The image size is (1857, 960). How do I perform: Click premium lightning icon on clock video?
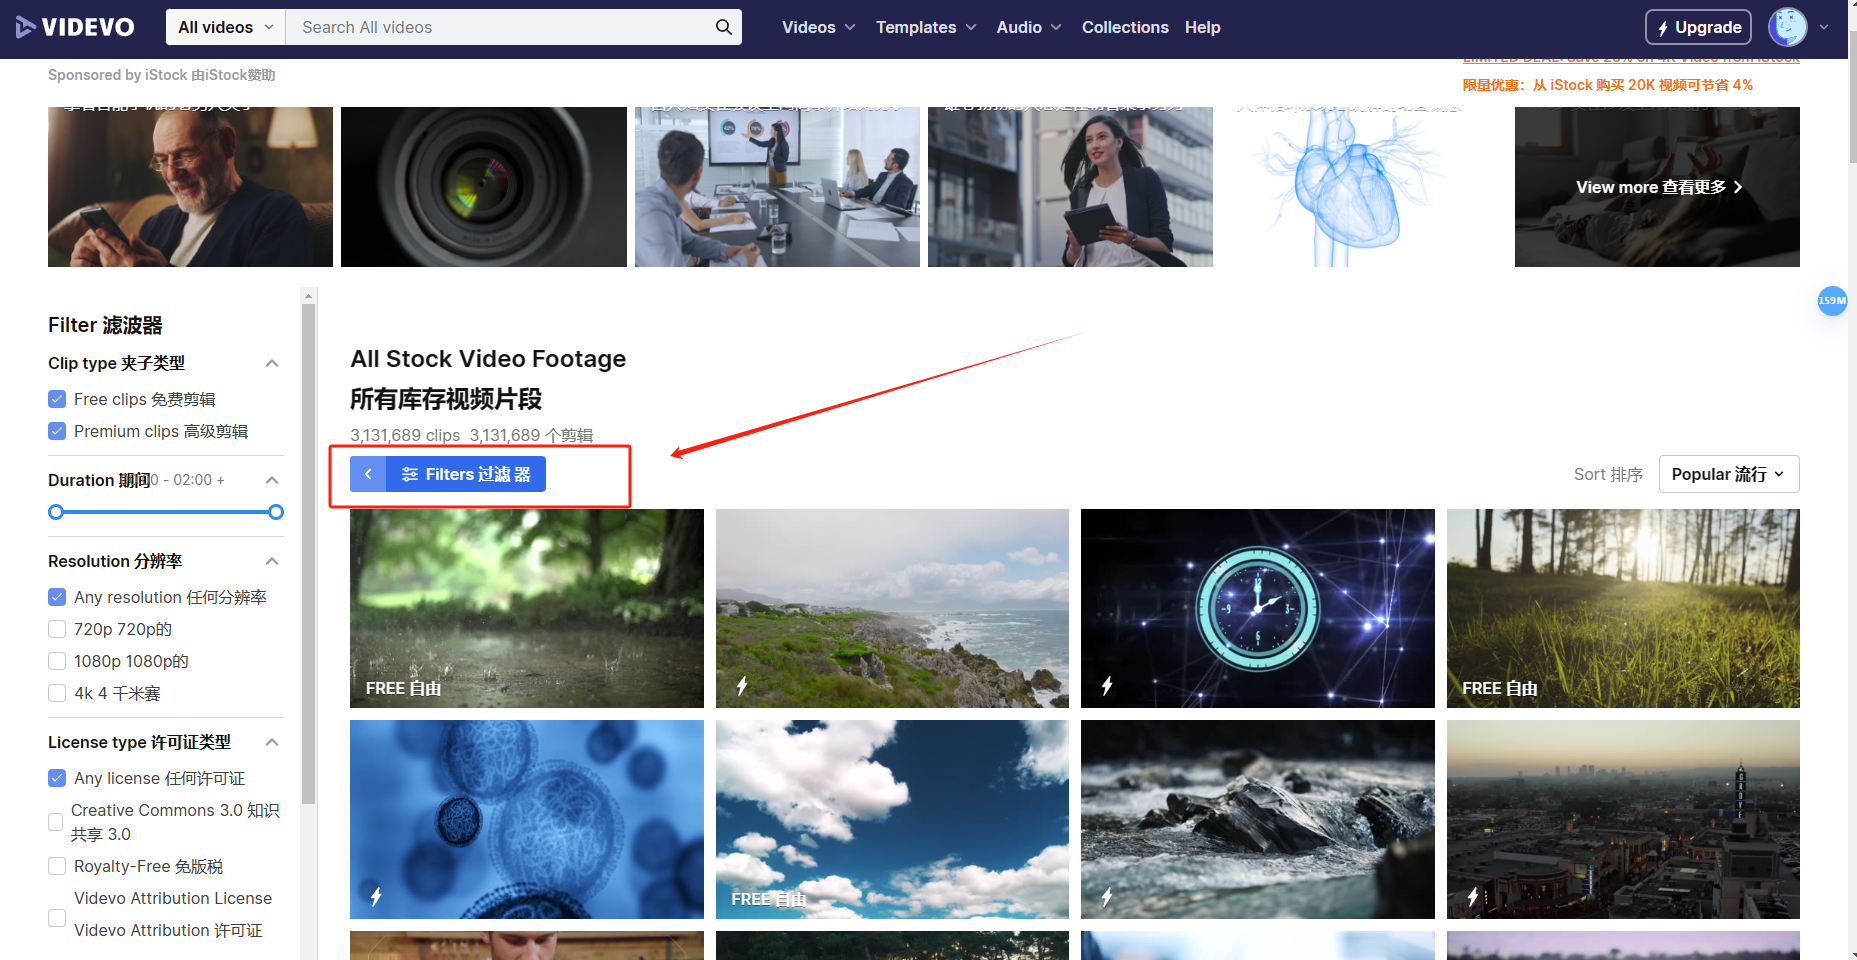(x=1107, y=686)
